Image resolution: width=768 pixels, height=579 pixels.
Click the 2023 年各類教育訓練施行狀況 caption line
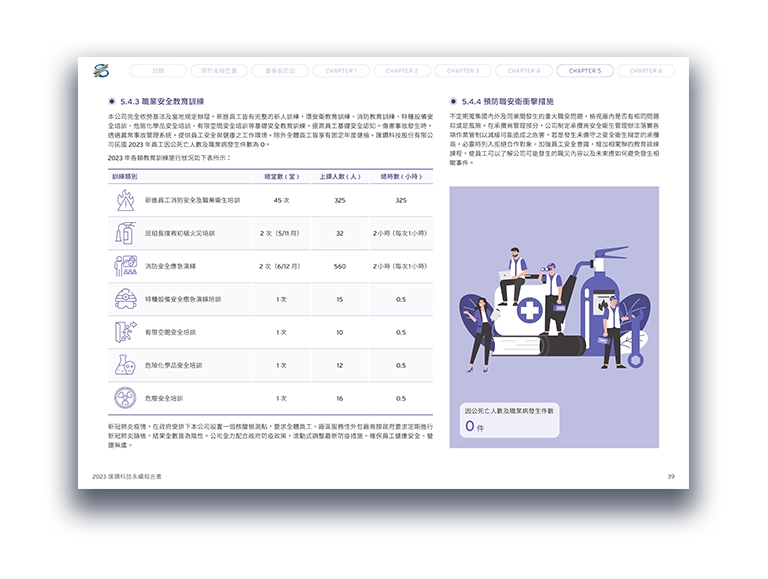tap(169, 158)
